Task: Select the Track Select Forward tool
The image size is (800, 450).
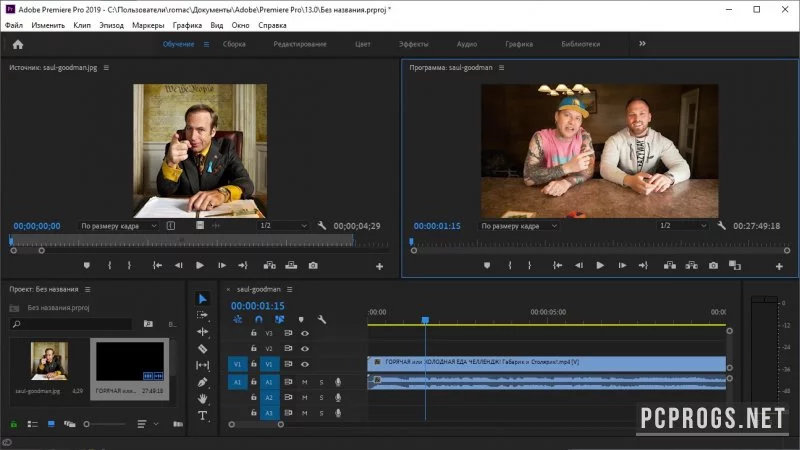Action: tap(203, 315)
